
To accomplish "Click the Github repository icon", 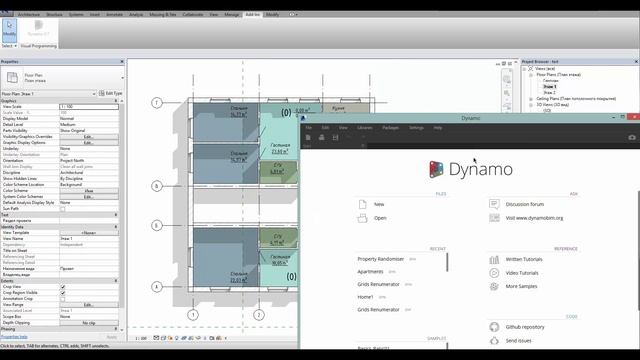I will click(494, 327).
